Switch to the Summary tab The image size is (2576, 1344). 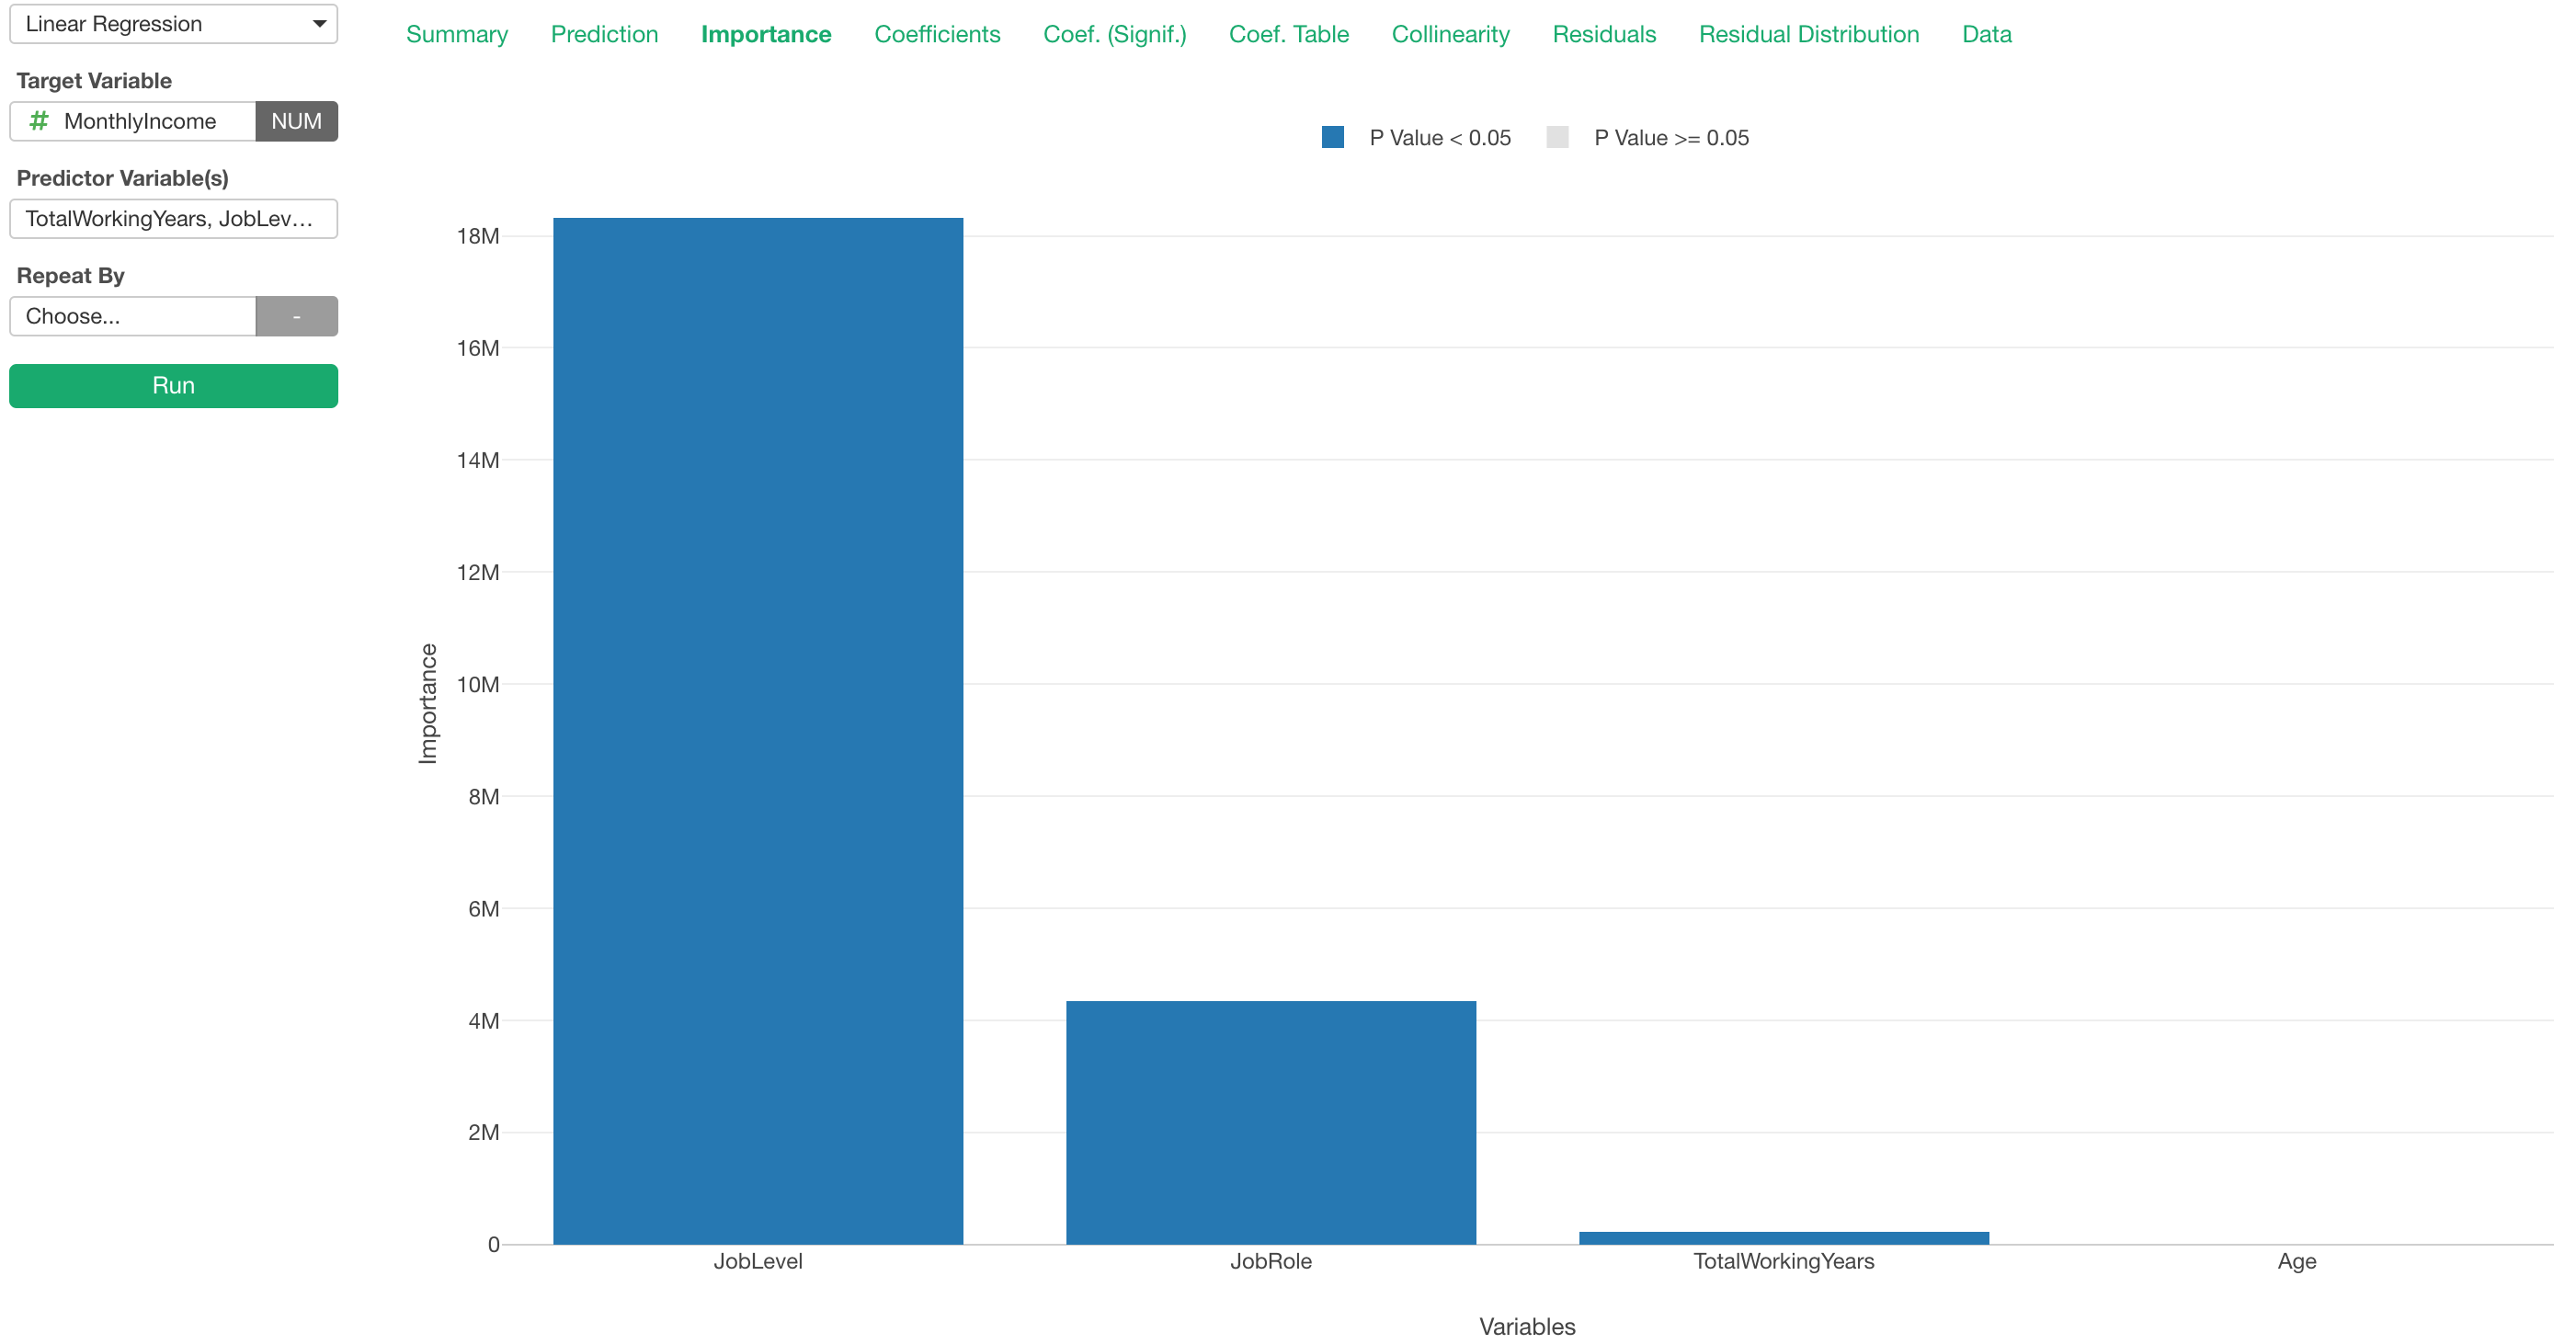(456, 33)
